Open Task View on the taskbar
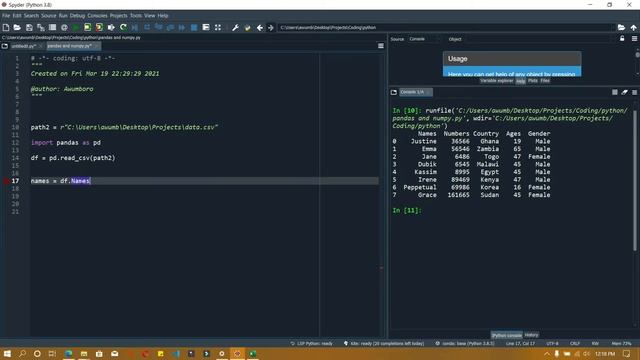640x360 pixels. [x=52, y=353]
